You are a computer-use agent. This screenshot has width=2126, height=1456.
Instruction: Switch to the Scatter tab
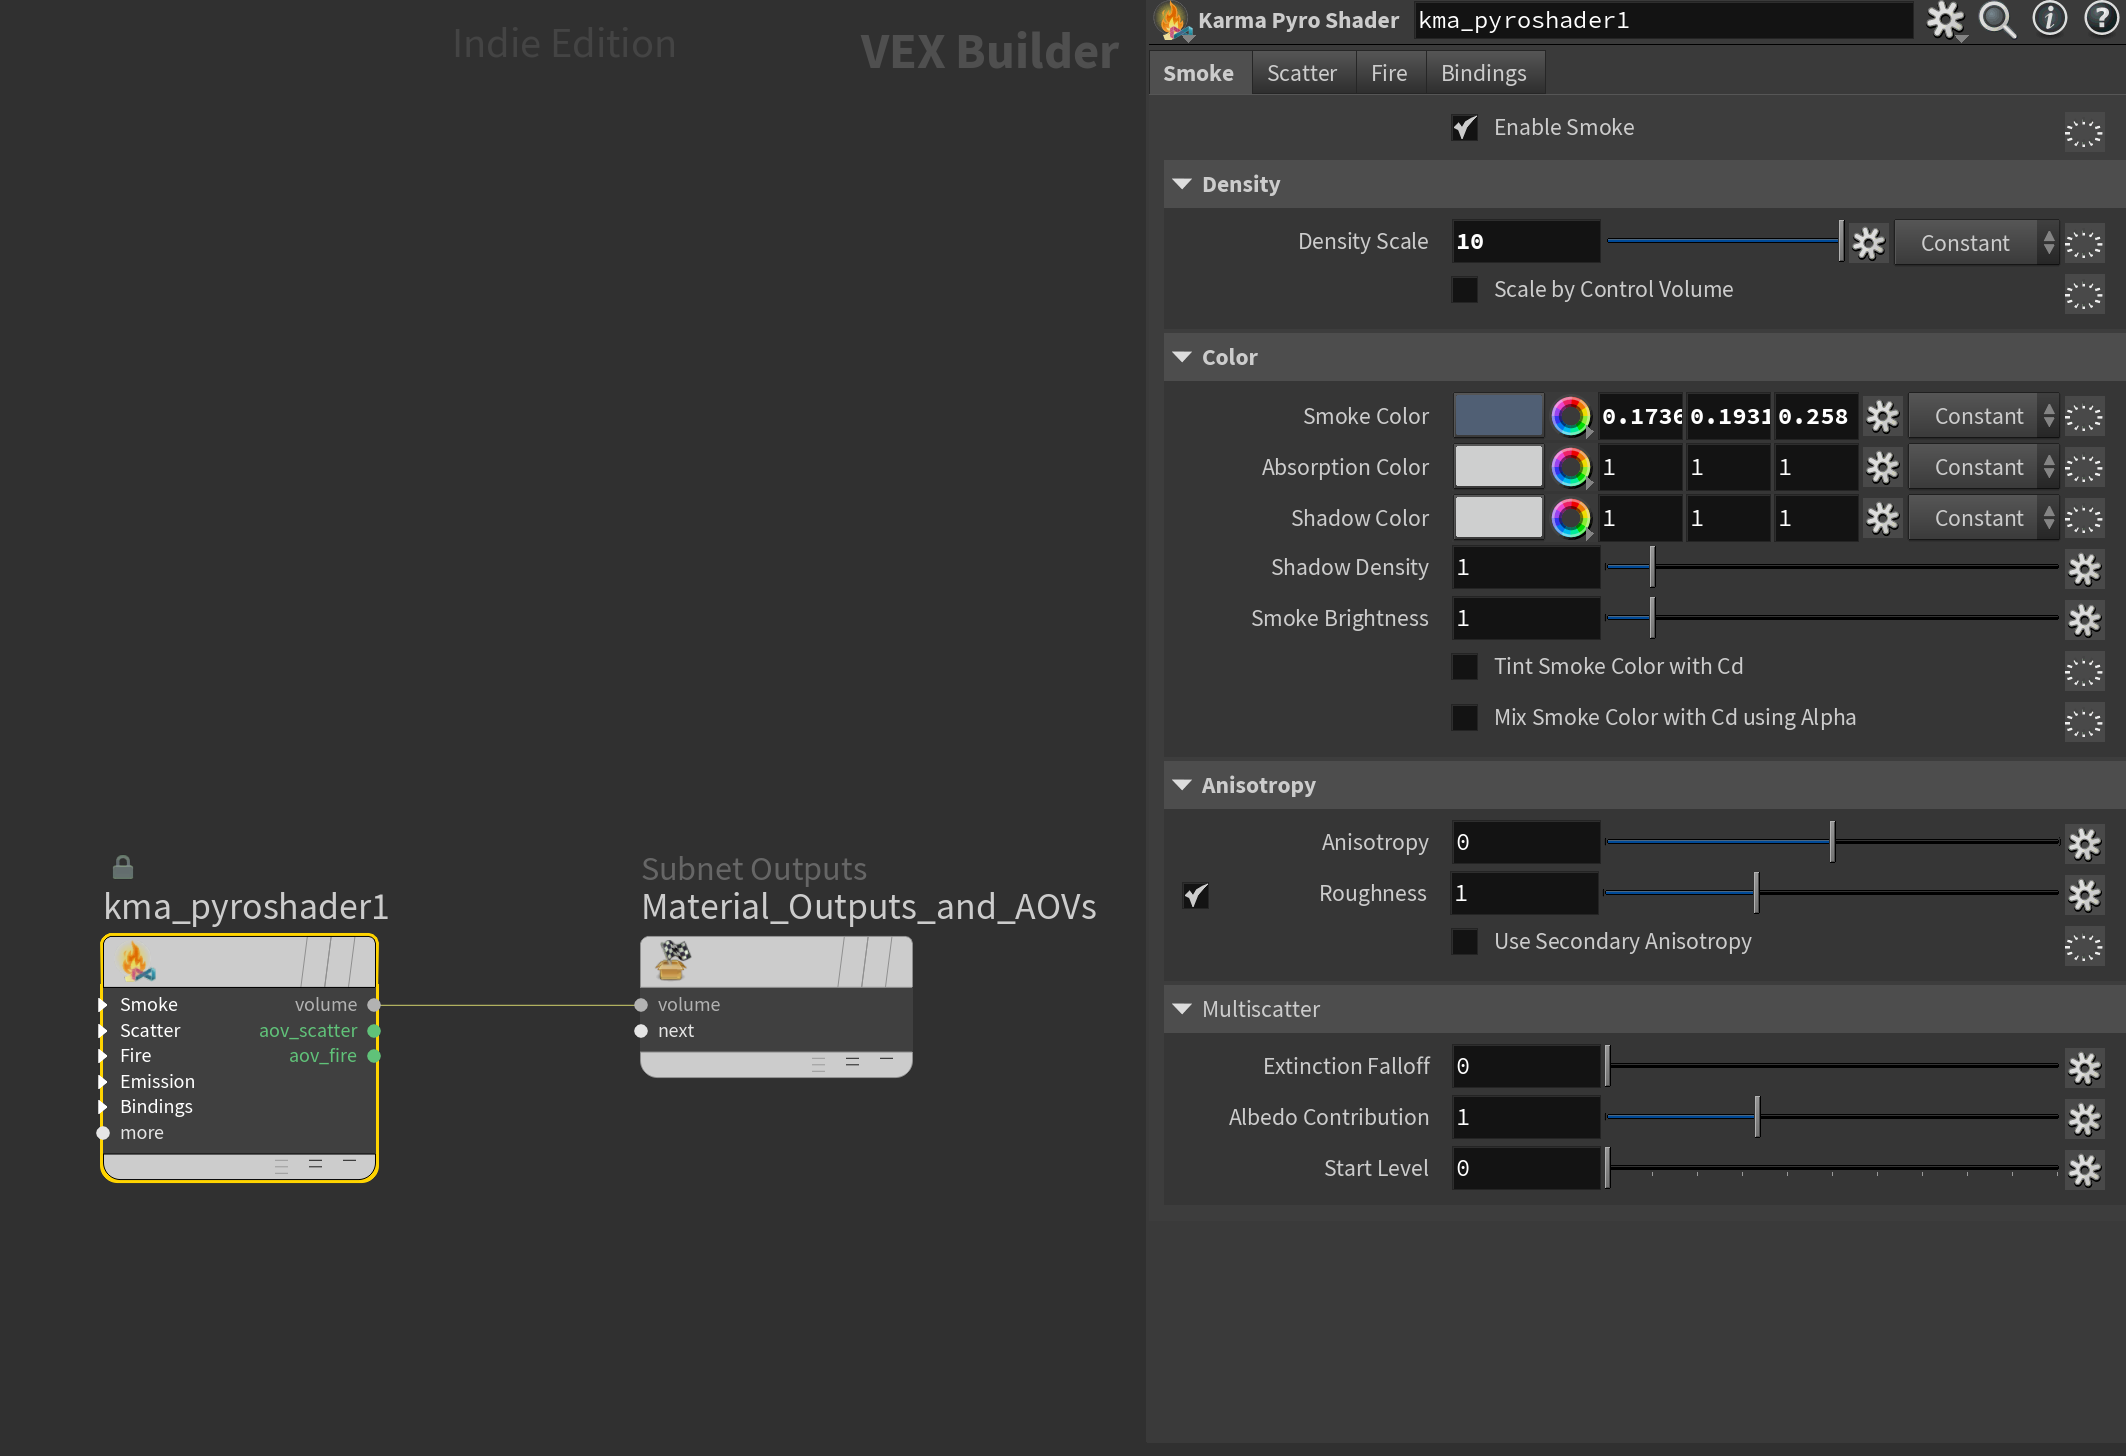point(1301,74)
